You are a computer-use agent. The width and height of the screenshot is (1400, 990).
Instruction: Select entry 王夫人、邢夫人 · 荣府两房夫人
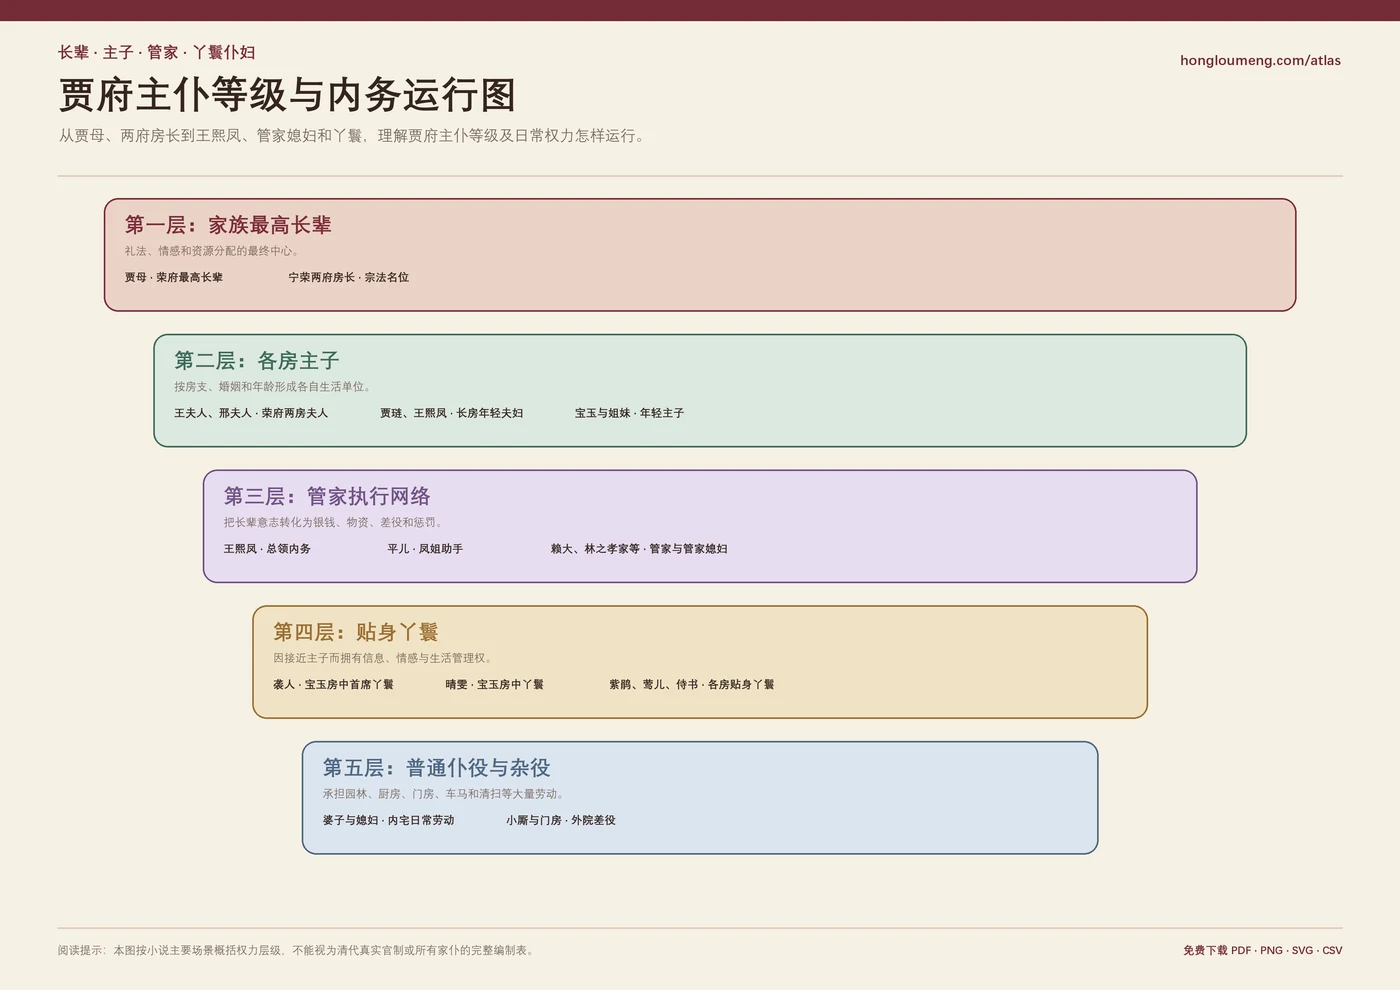click(251, 413)
